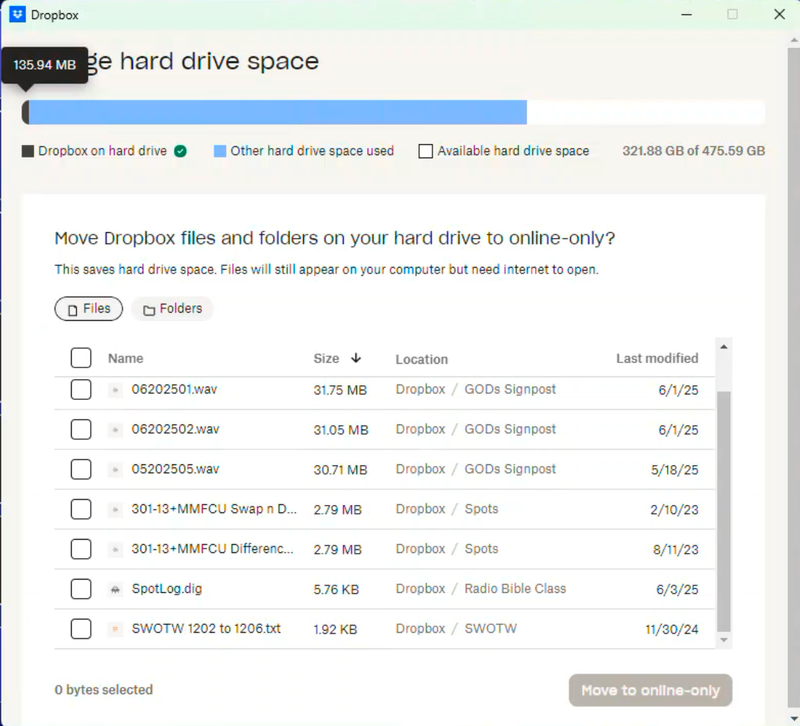
Task: Switch to the Folders tab
Action: (172, 309)
